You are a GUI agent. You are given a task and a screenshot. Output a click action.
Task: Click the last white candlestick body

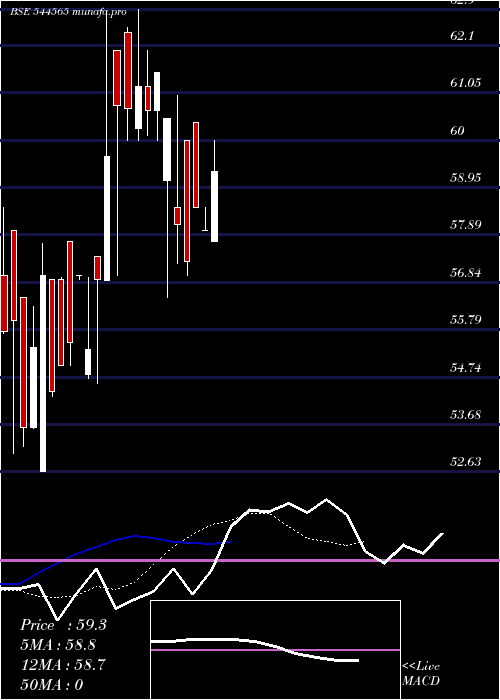click(x=214, y=206)
